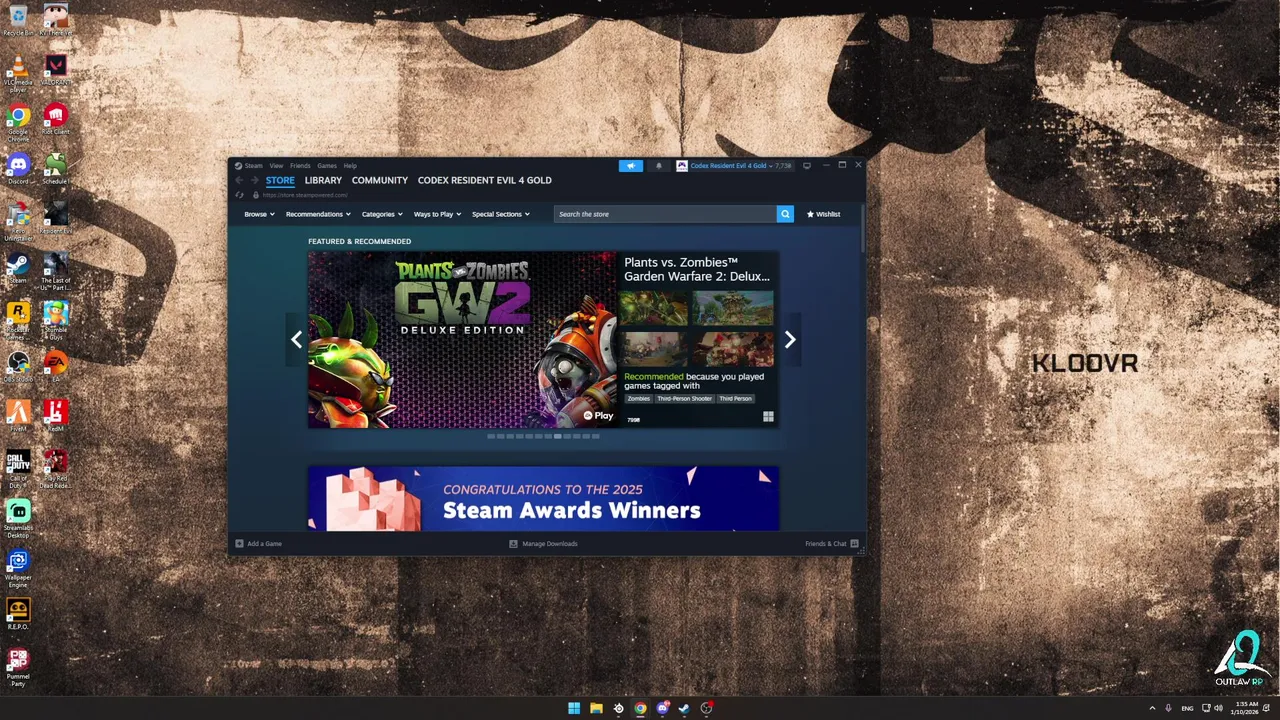This screenshot has height=720, width=1280.
Task: Open Manage Downloads
Action: coord(544,544)
